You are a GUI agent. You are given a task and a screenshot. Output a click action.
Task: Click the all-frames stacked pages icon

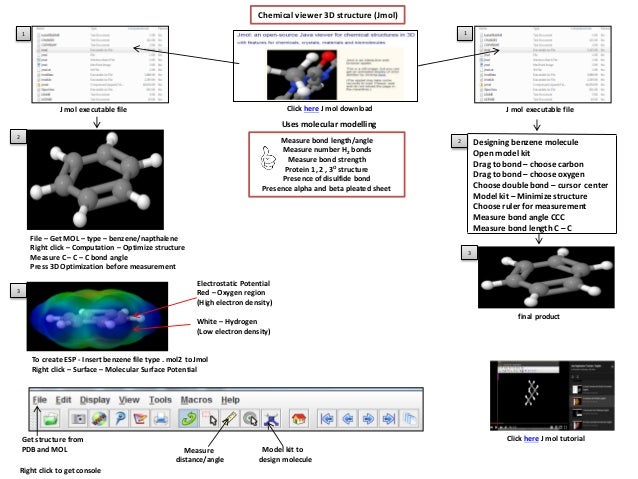click(x=409, y=418)
